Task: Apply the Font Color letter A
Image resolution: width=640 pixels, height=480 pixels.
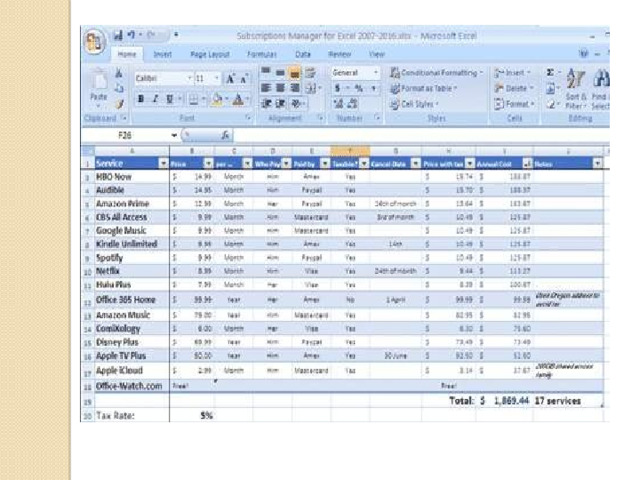Action: click(x=238, y=99)
